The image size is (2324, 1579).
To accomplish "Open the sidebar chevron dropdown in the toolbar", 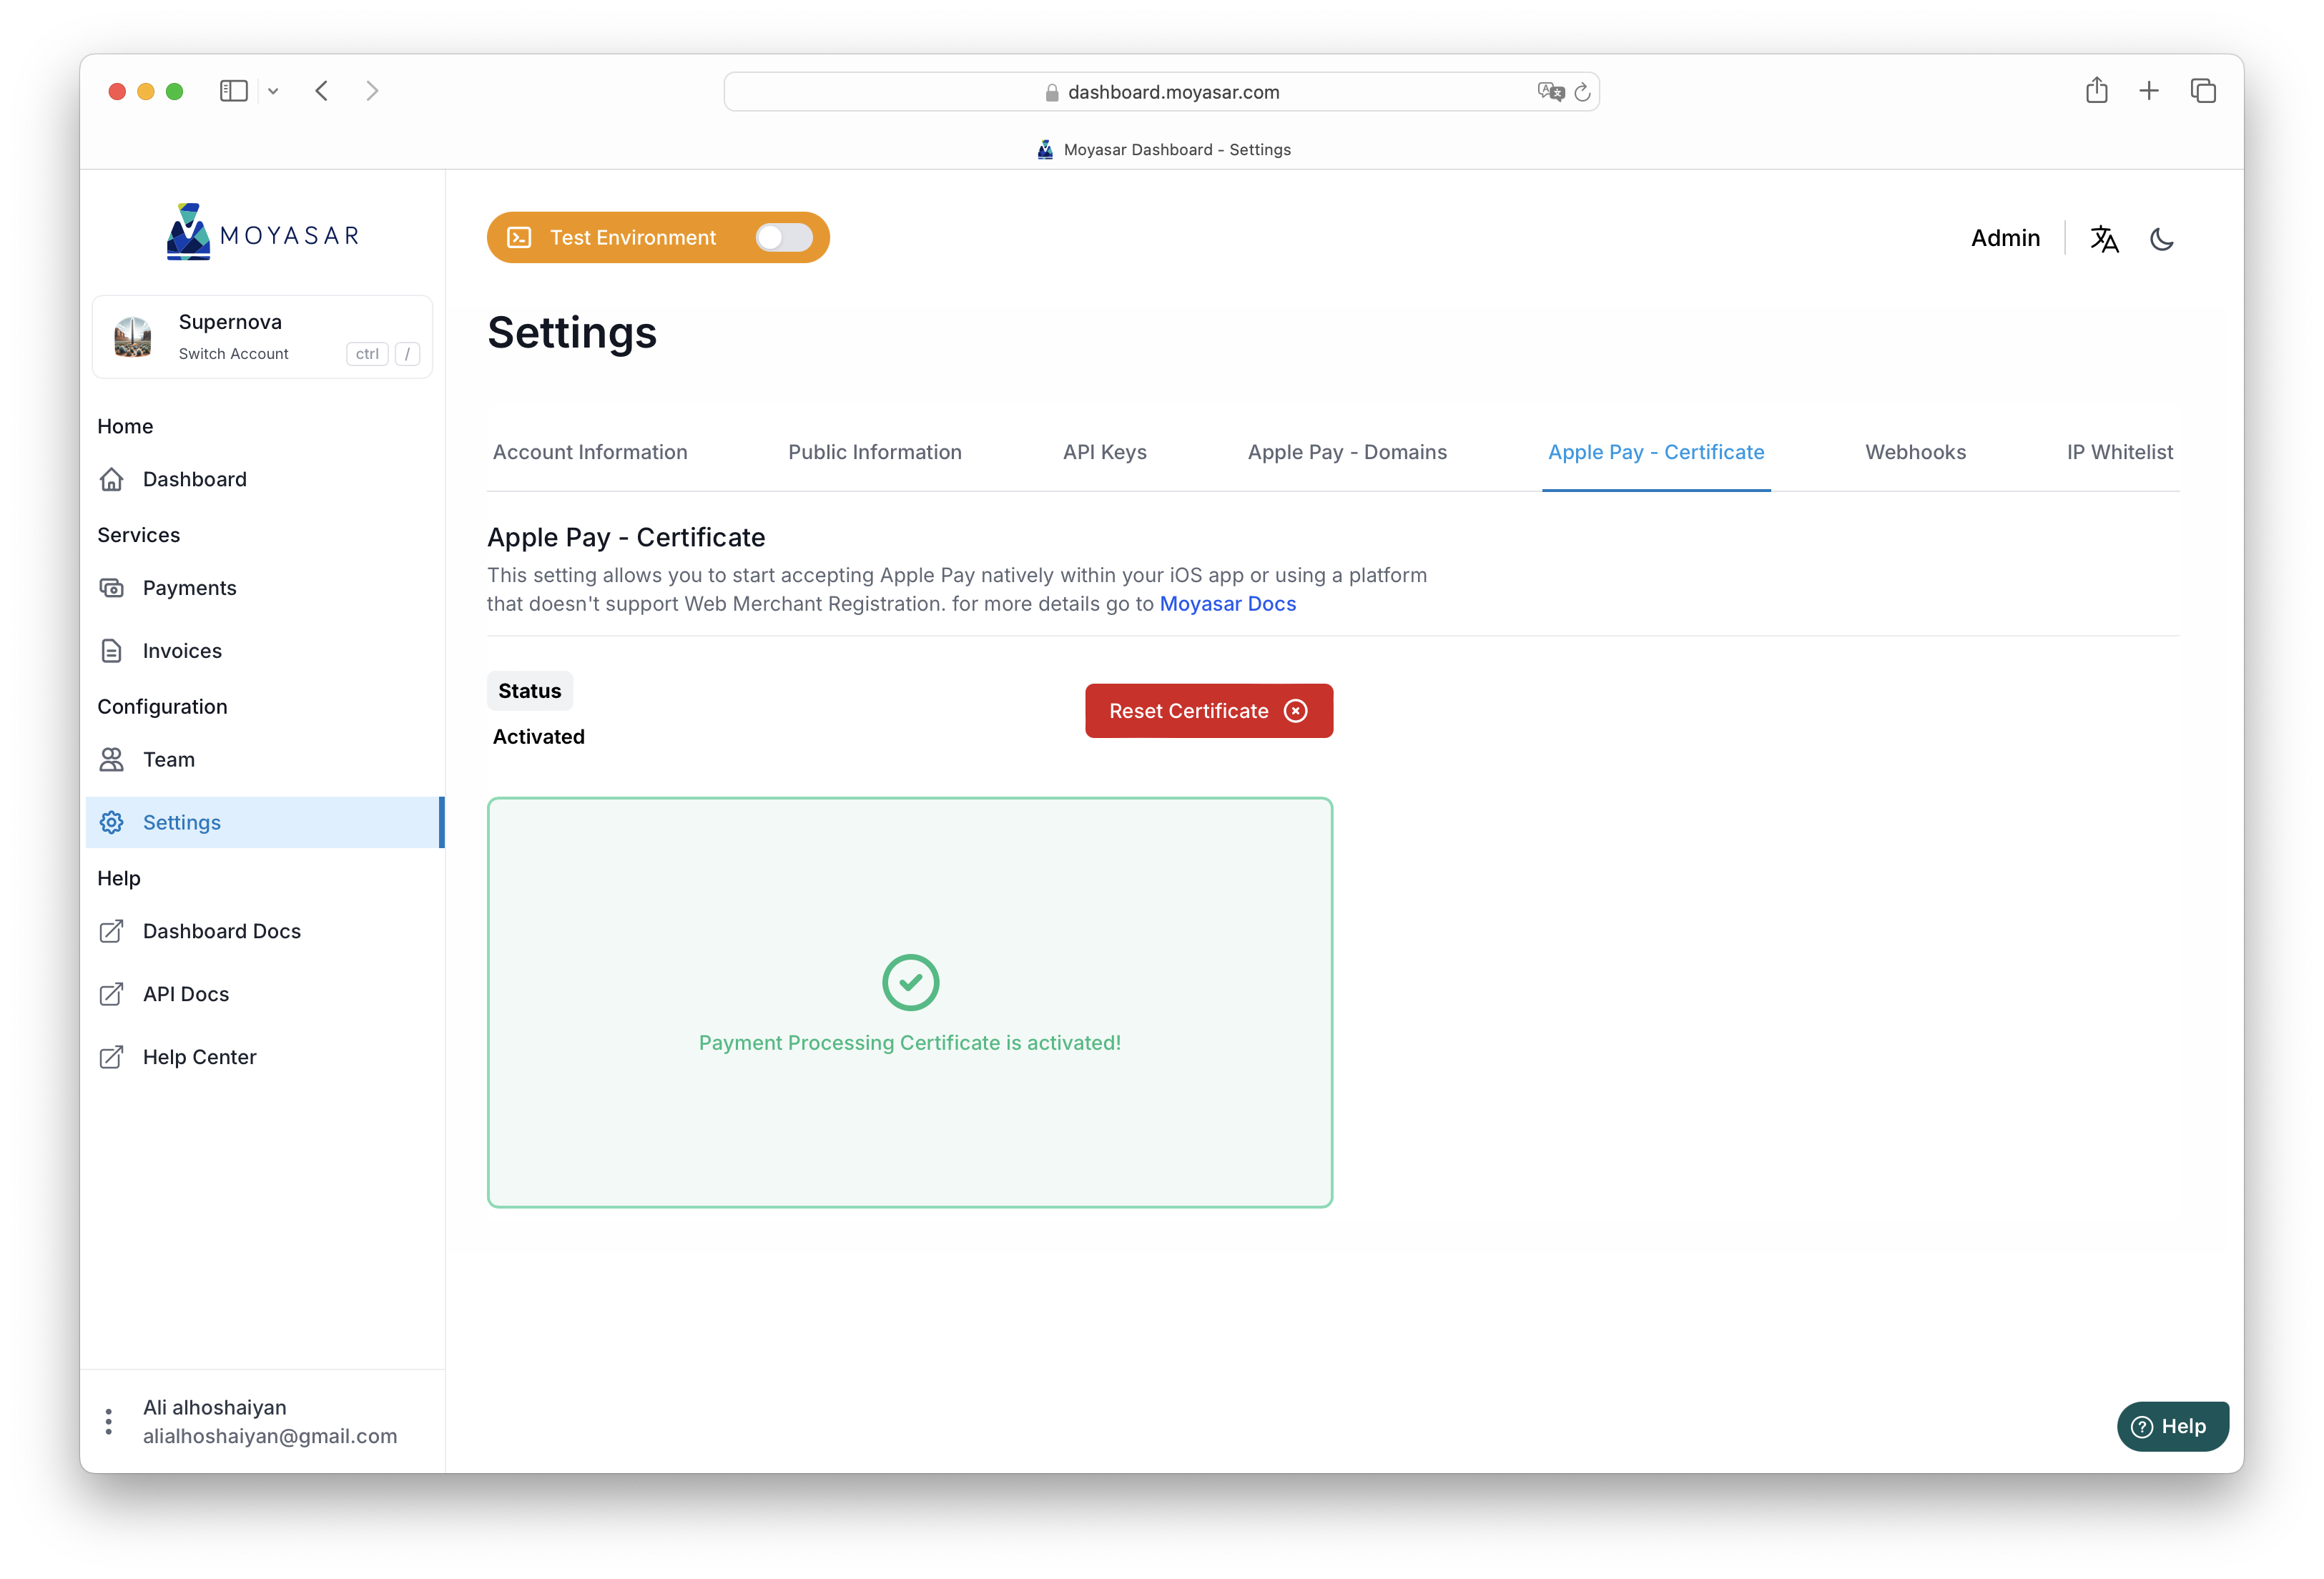I will [x=273, y=90].
